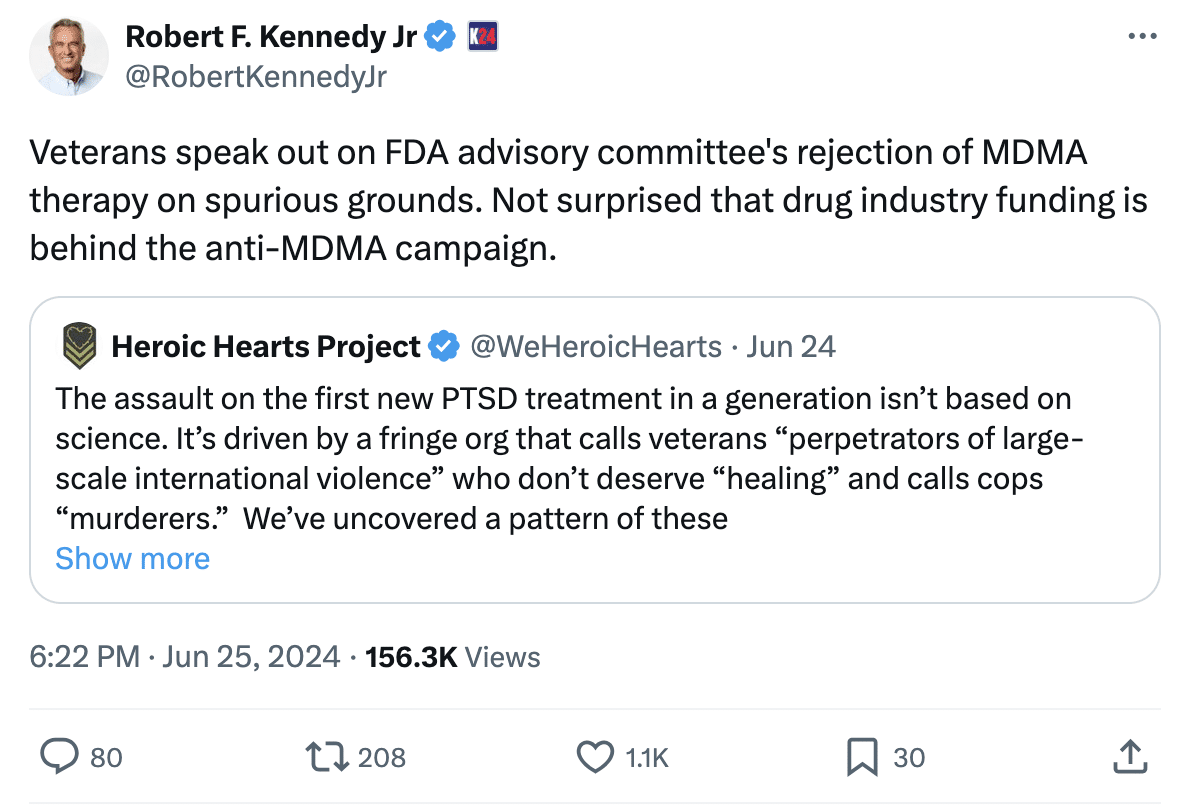Open the quoted tweet about PTSD treatment
Viewport: 1188px width, 806px height.
[x=594, y=460]
